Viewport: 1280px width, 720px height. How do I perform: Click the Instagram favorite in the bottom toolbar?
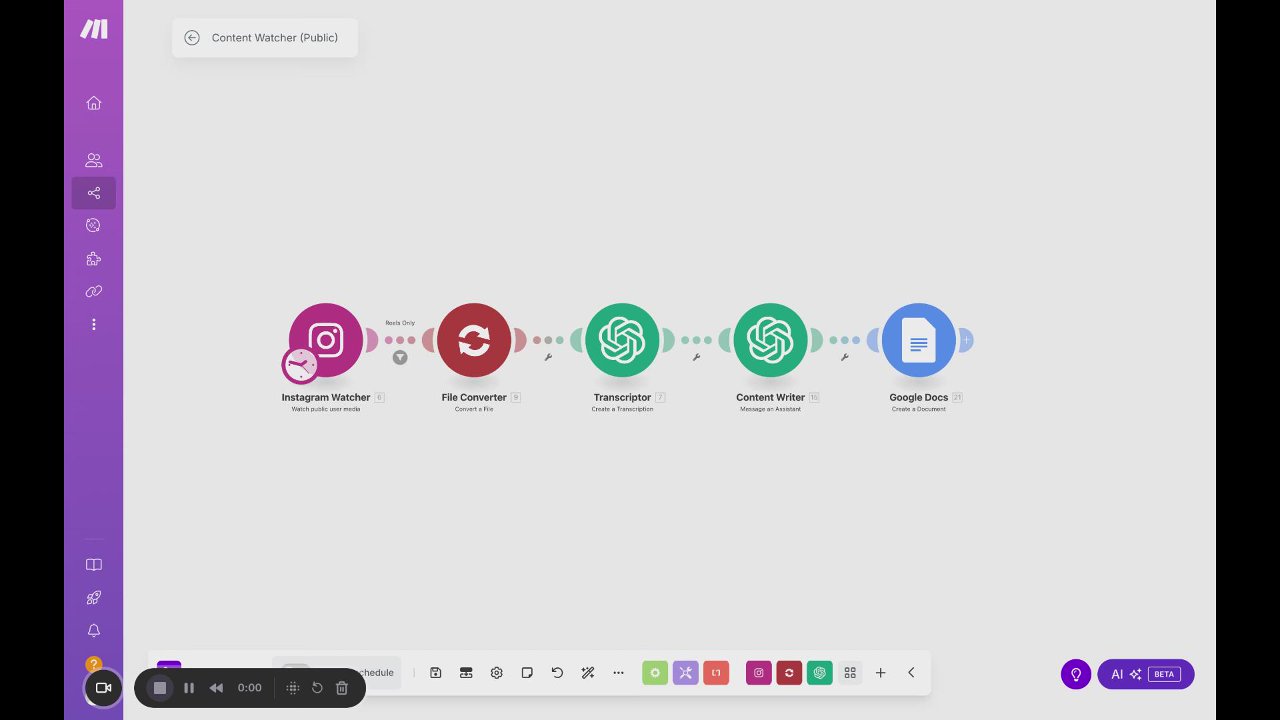759,673
